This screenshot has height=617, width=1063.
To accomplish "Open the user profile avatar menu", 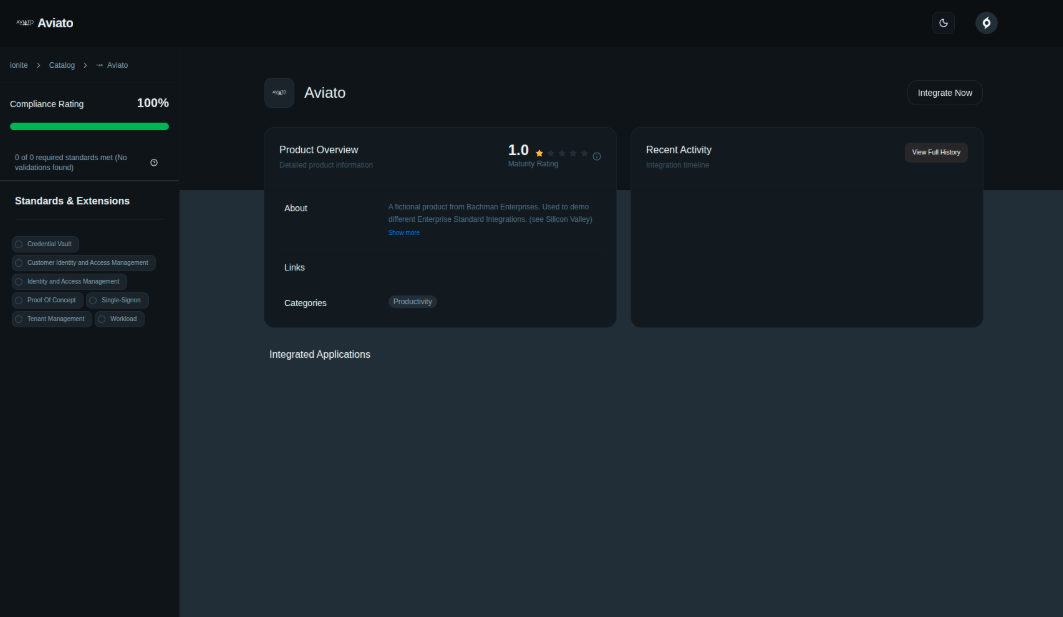I will coord(986,23).
